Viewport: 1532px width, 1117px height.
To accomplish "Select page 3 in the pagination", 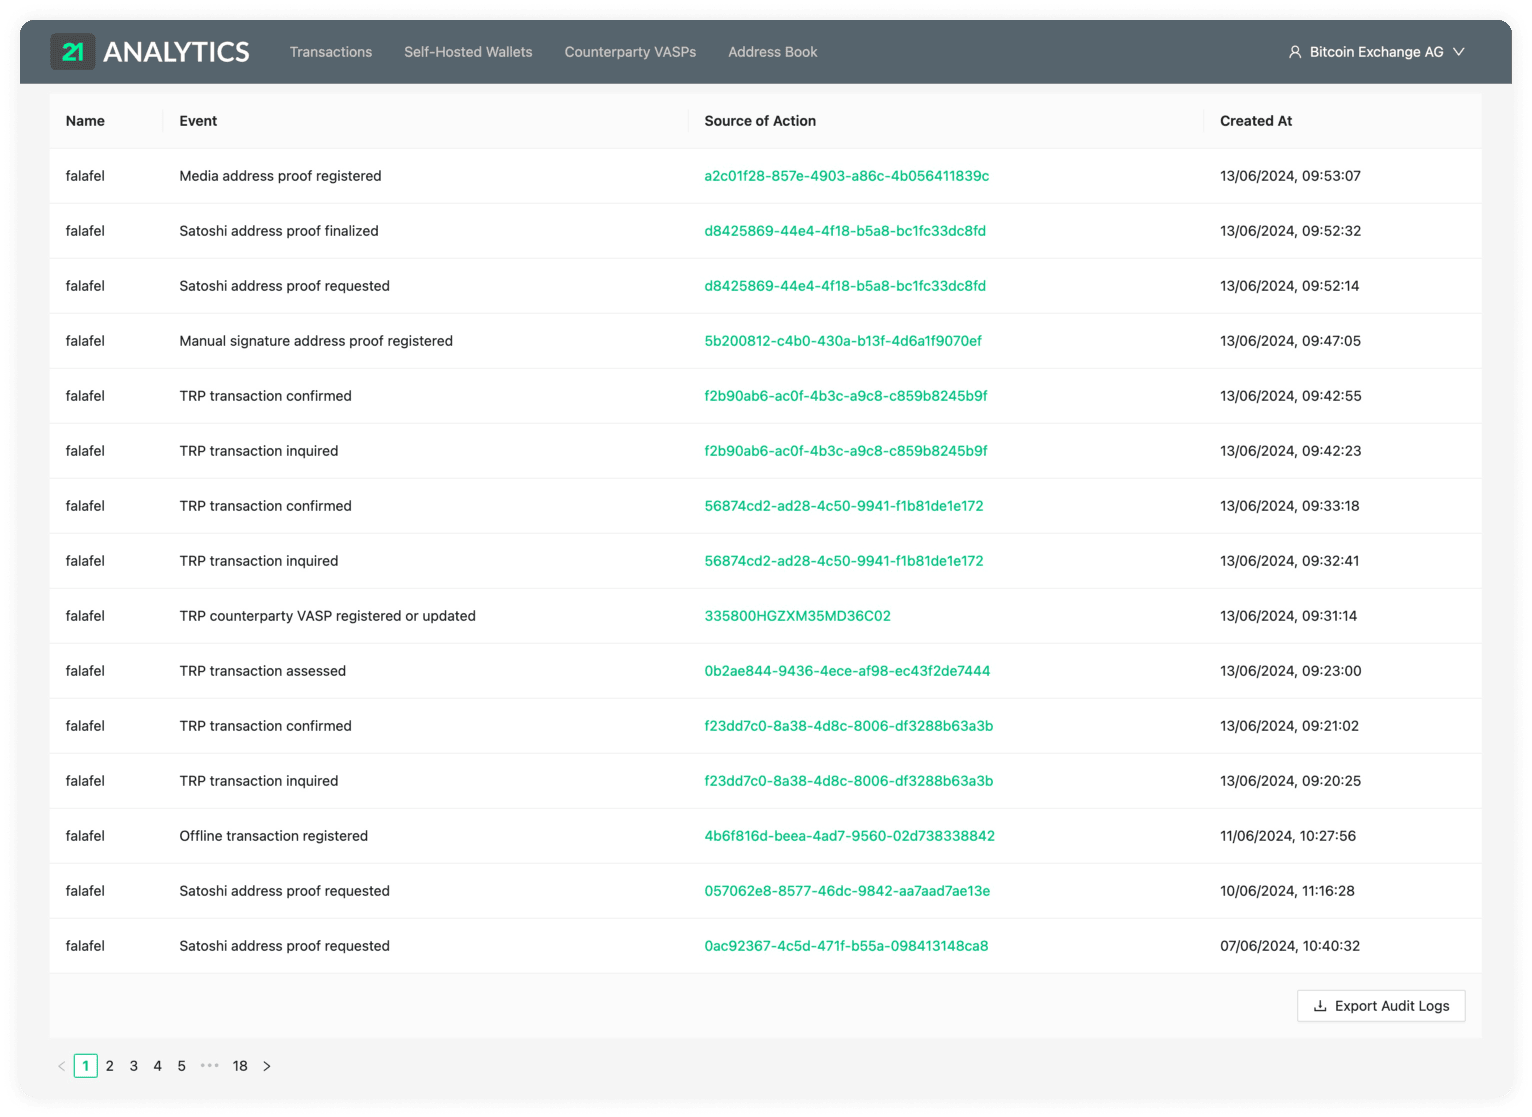I will (x=134, y=1066).
